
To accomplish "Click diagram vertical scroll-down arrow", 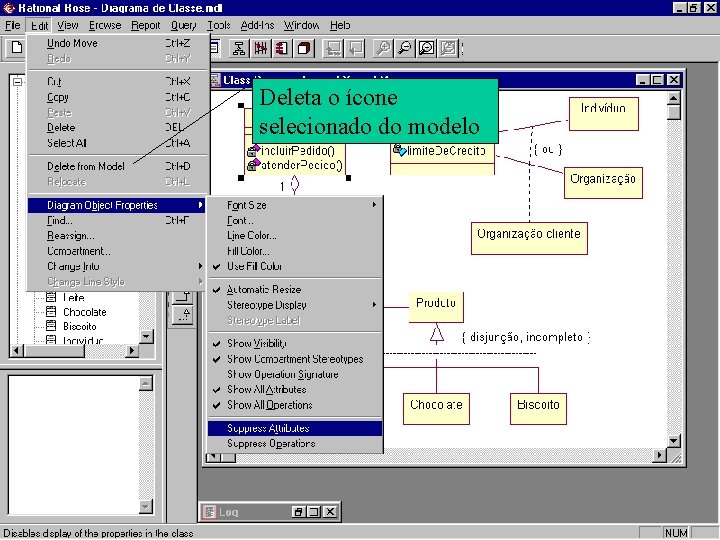I will (673, 441).
